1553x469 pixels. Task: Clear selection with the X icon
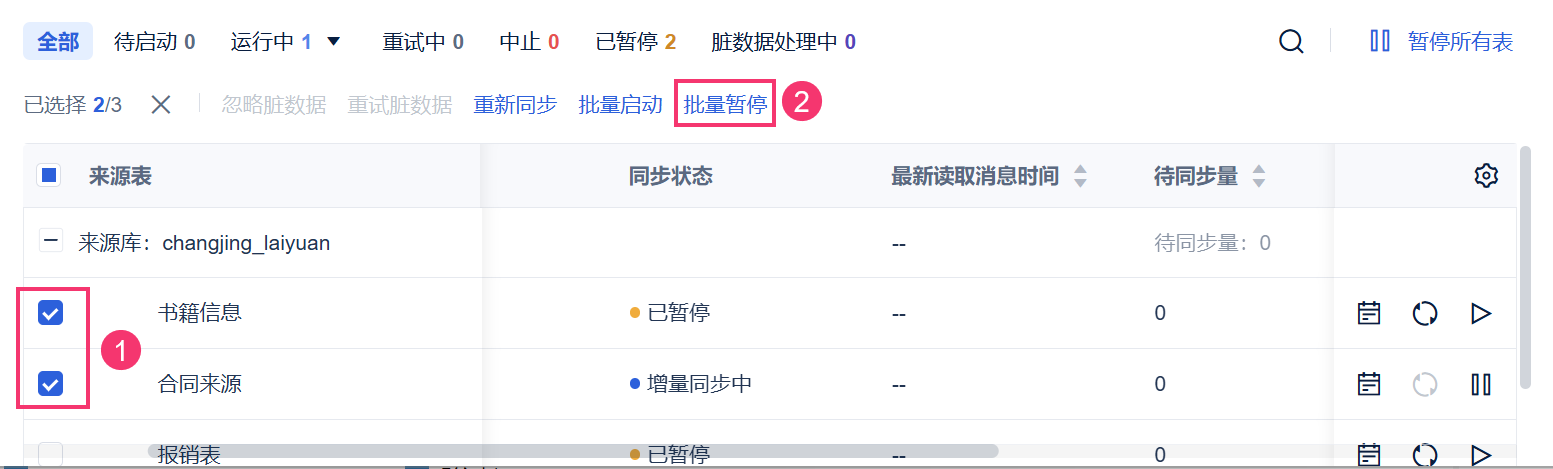(x=161, y=104)
